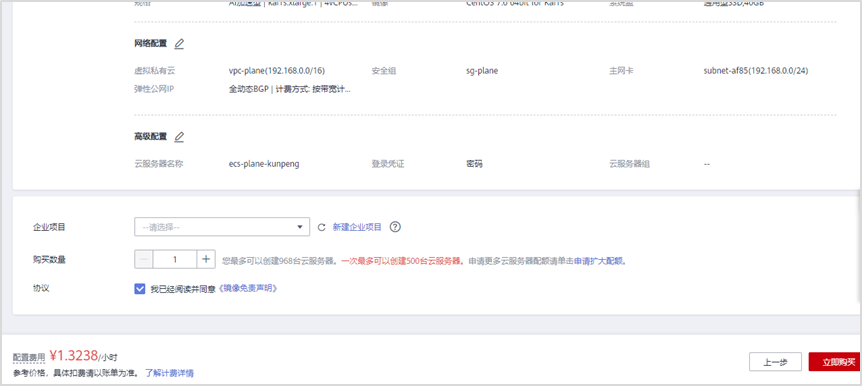Screen dimensions: 862x386
Task: Refresh the 企业项目 list
Action: pos(322,227)
